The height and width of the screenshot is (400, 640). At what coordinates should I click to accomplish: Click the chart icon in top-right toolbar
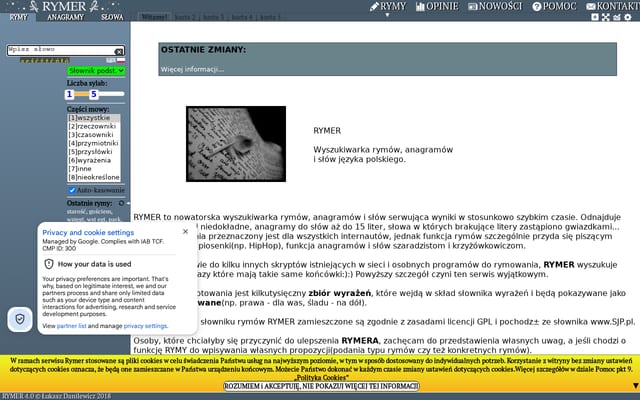617,17
